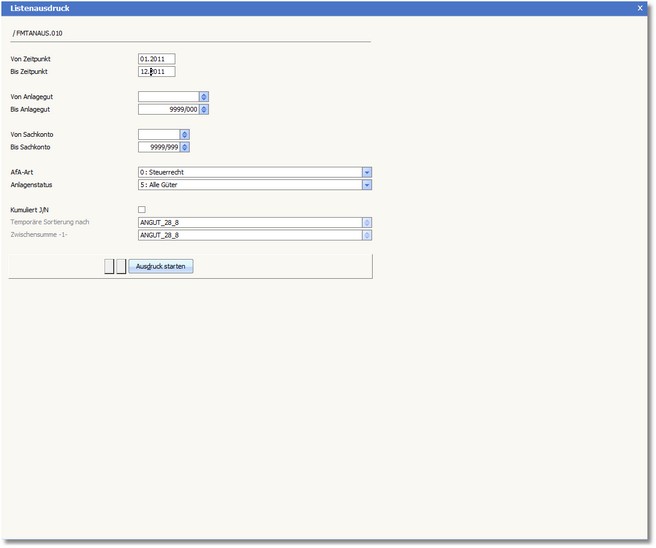Click Temporäre Sortierung nach lookup icon
656x548 pixels.
[367, 222]
